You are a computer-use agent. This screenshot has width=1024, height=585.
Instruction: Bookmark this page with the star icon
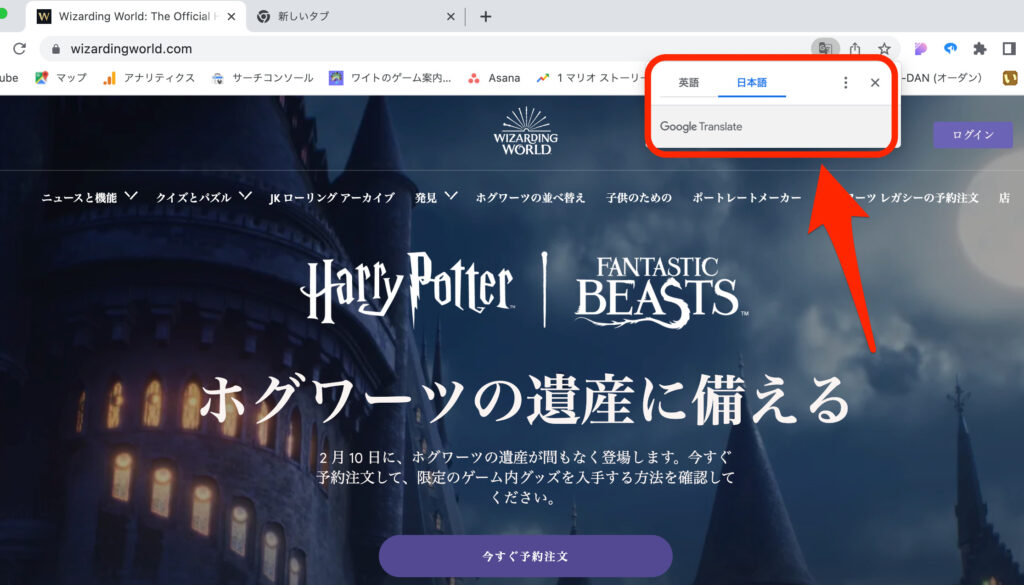point(884,48)
